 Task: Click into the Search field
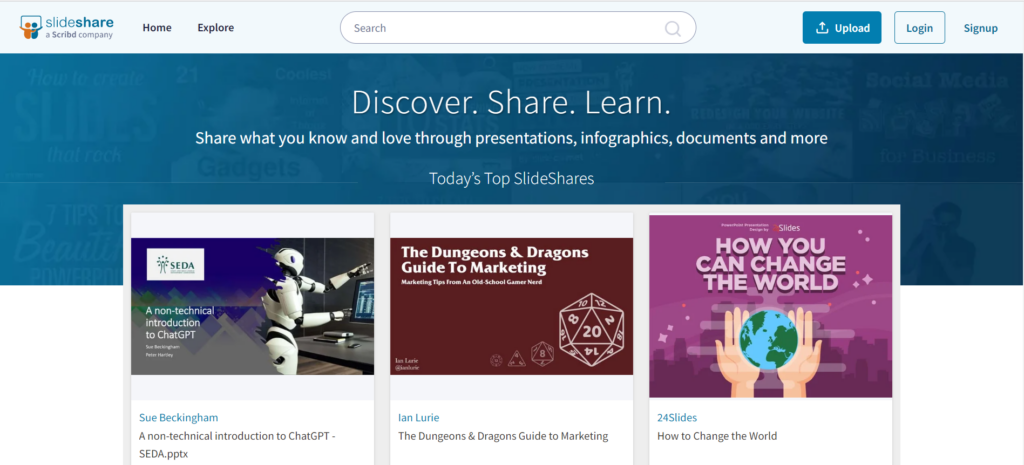[x=518, y=27]
